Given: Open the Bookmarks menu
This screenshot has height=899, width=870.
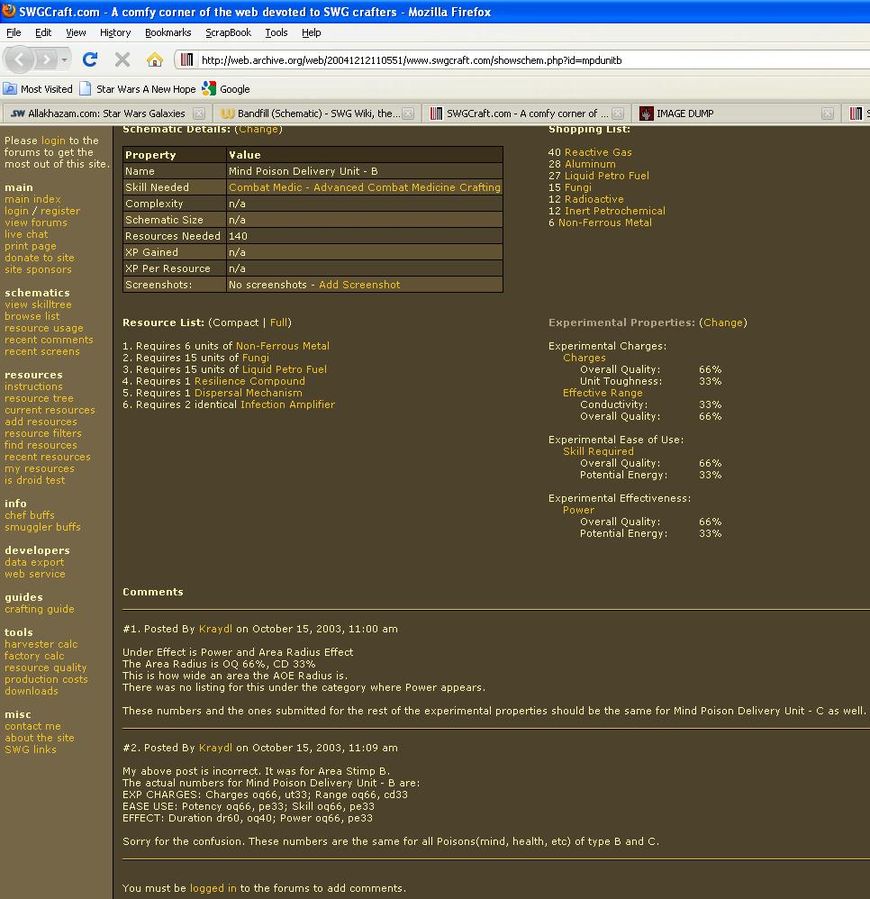Looking at the screenshot, I should pos(168,32).
